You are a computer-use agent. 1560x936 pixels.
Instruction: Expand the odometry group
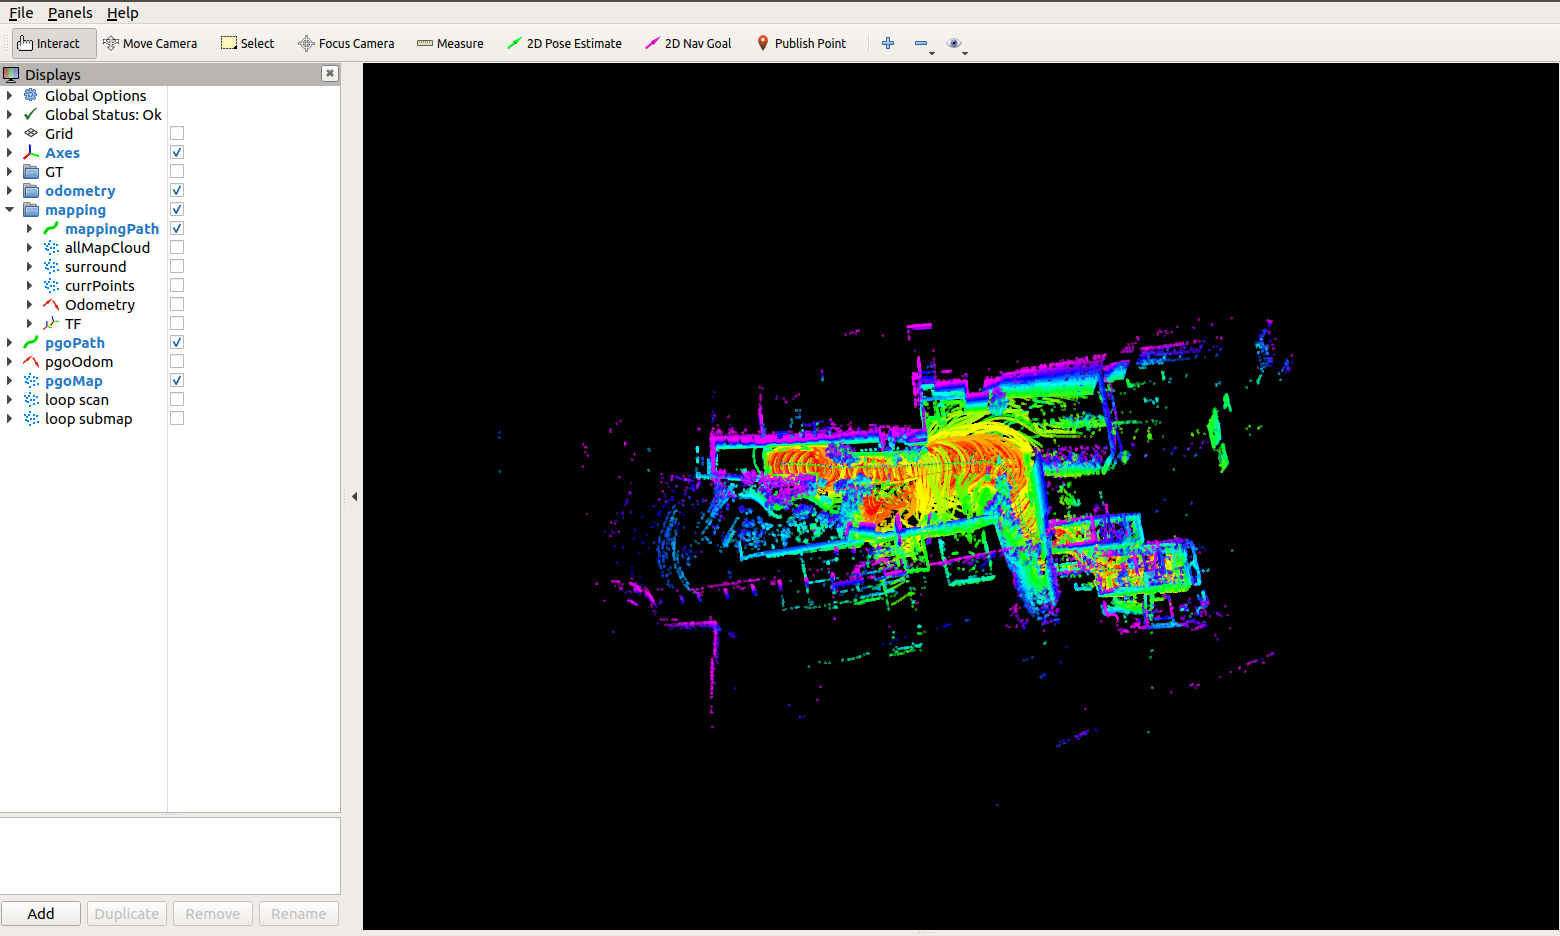click(10, 190)
